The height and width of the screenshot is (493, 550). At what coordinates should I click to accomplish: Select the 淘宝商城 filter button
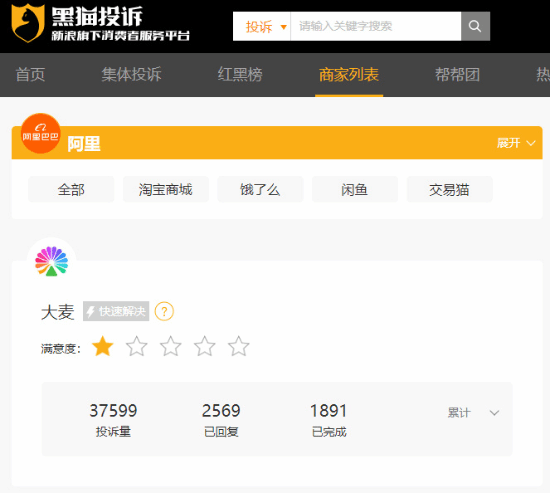(x=166, y=189)
